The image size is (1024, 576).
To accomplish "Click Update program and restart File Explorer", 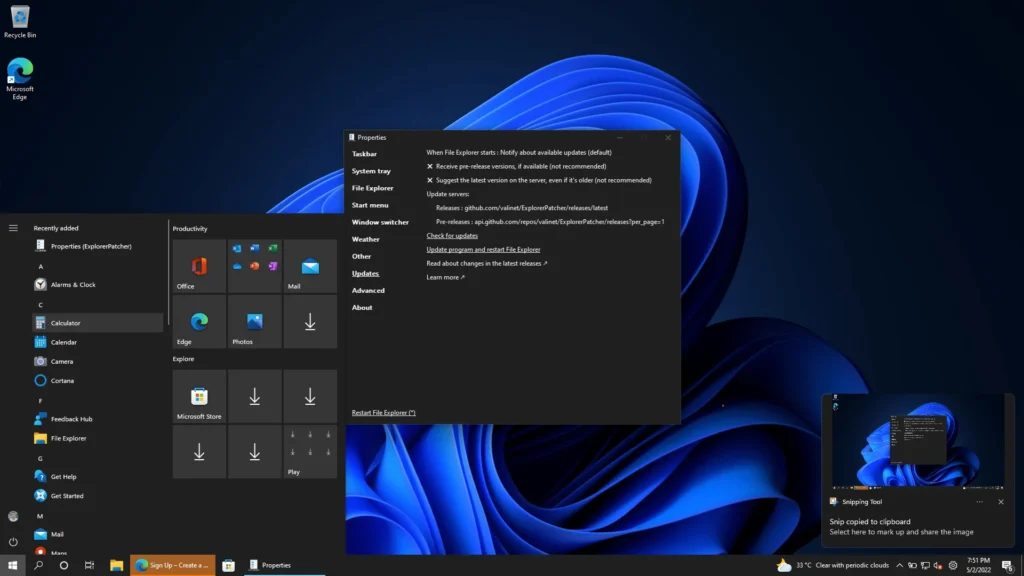I will (483, 249).
